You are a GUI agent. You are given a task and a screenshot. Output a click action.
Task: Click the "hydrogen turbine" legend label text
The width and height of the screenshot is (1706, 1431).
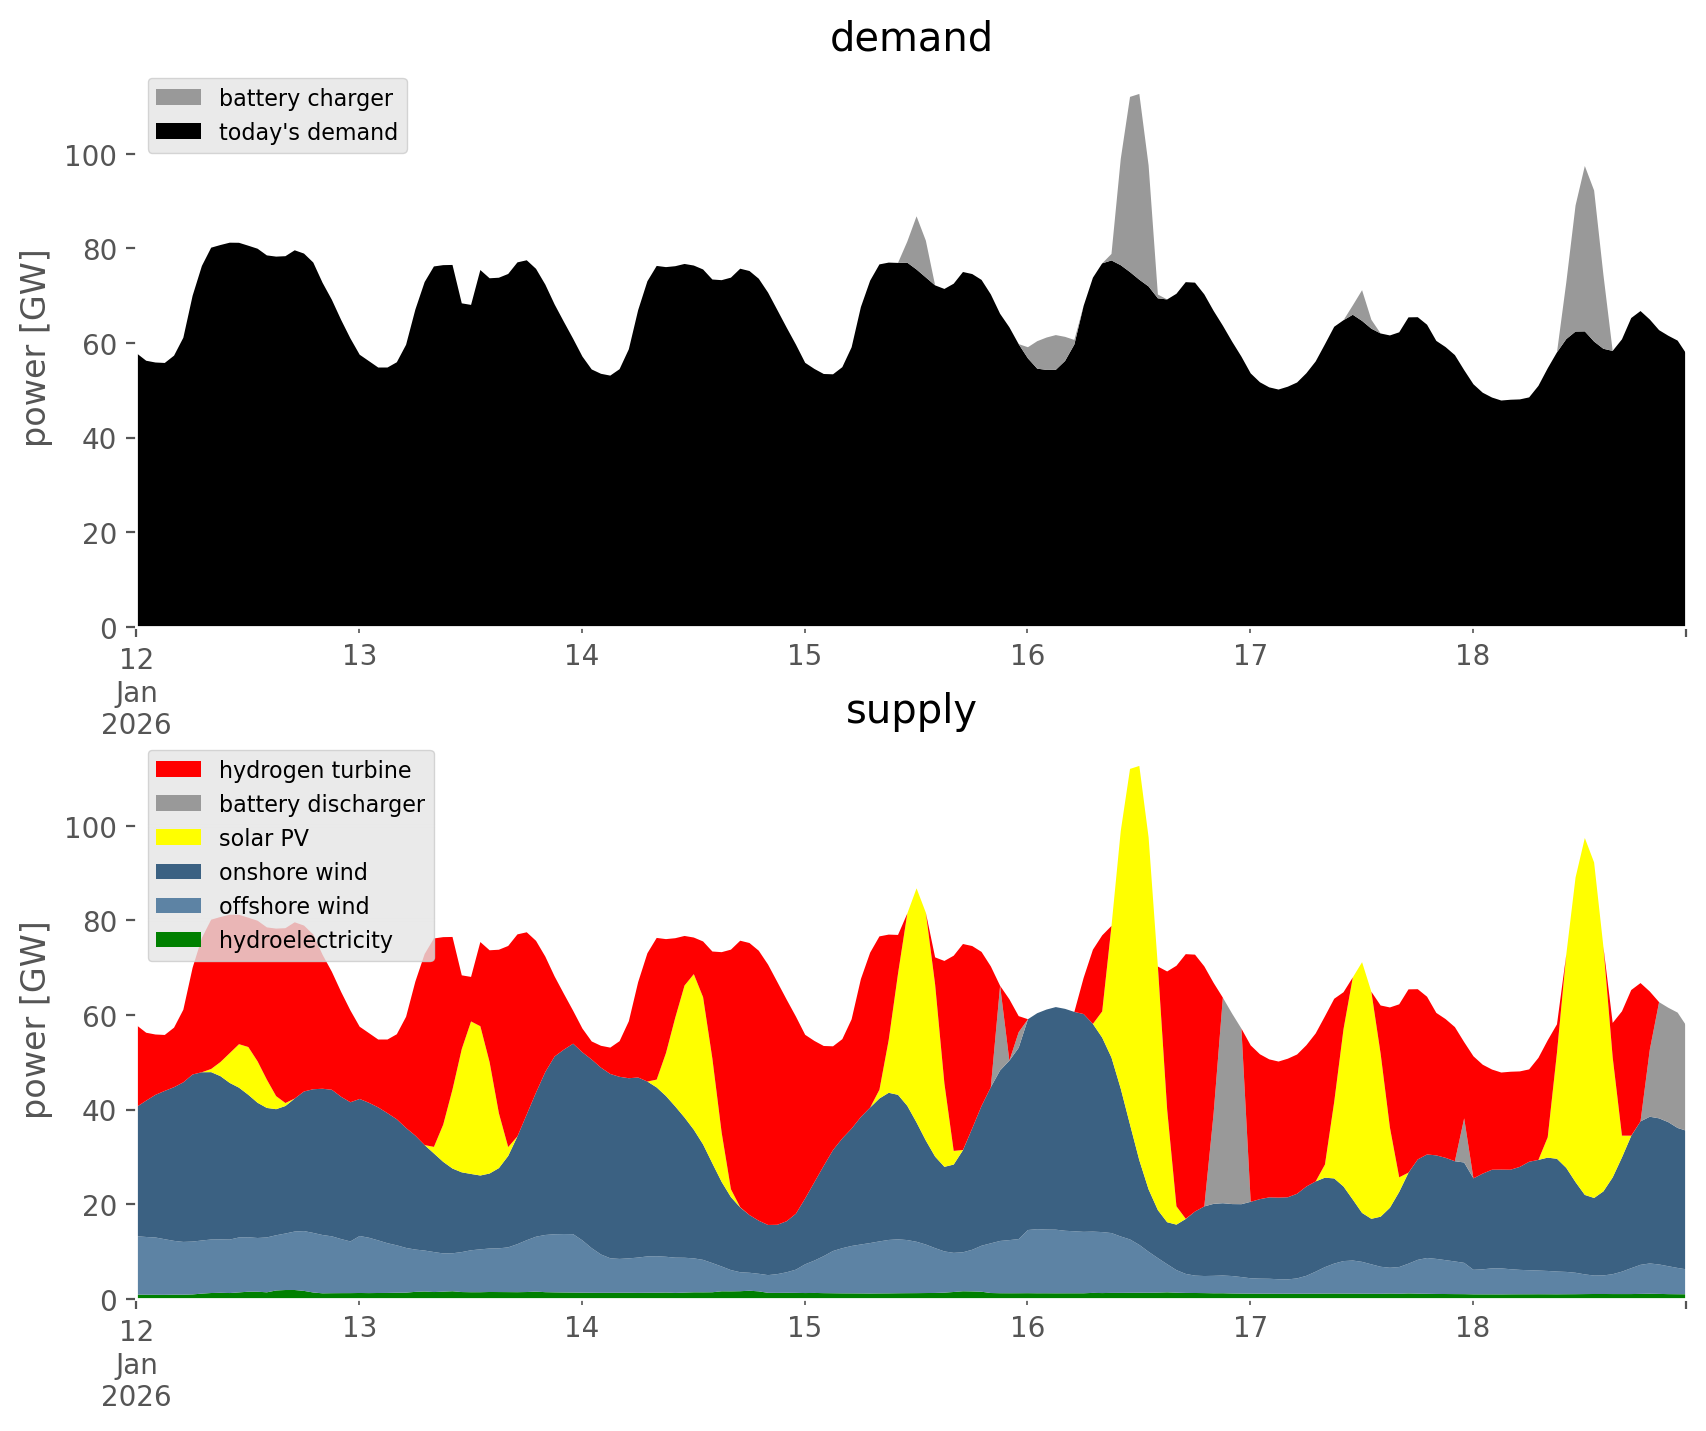click(314, 770)
